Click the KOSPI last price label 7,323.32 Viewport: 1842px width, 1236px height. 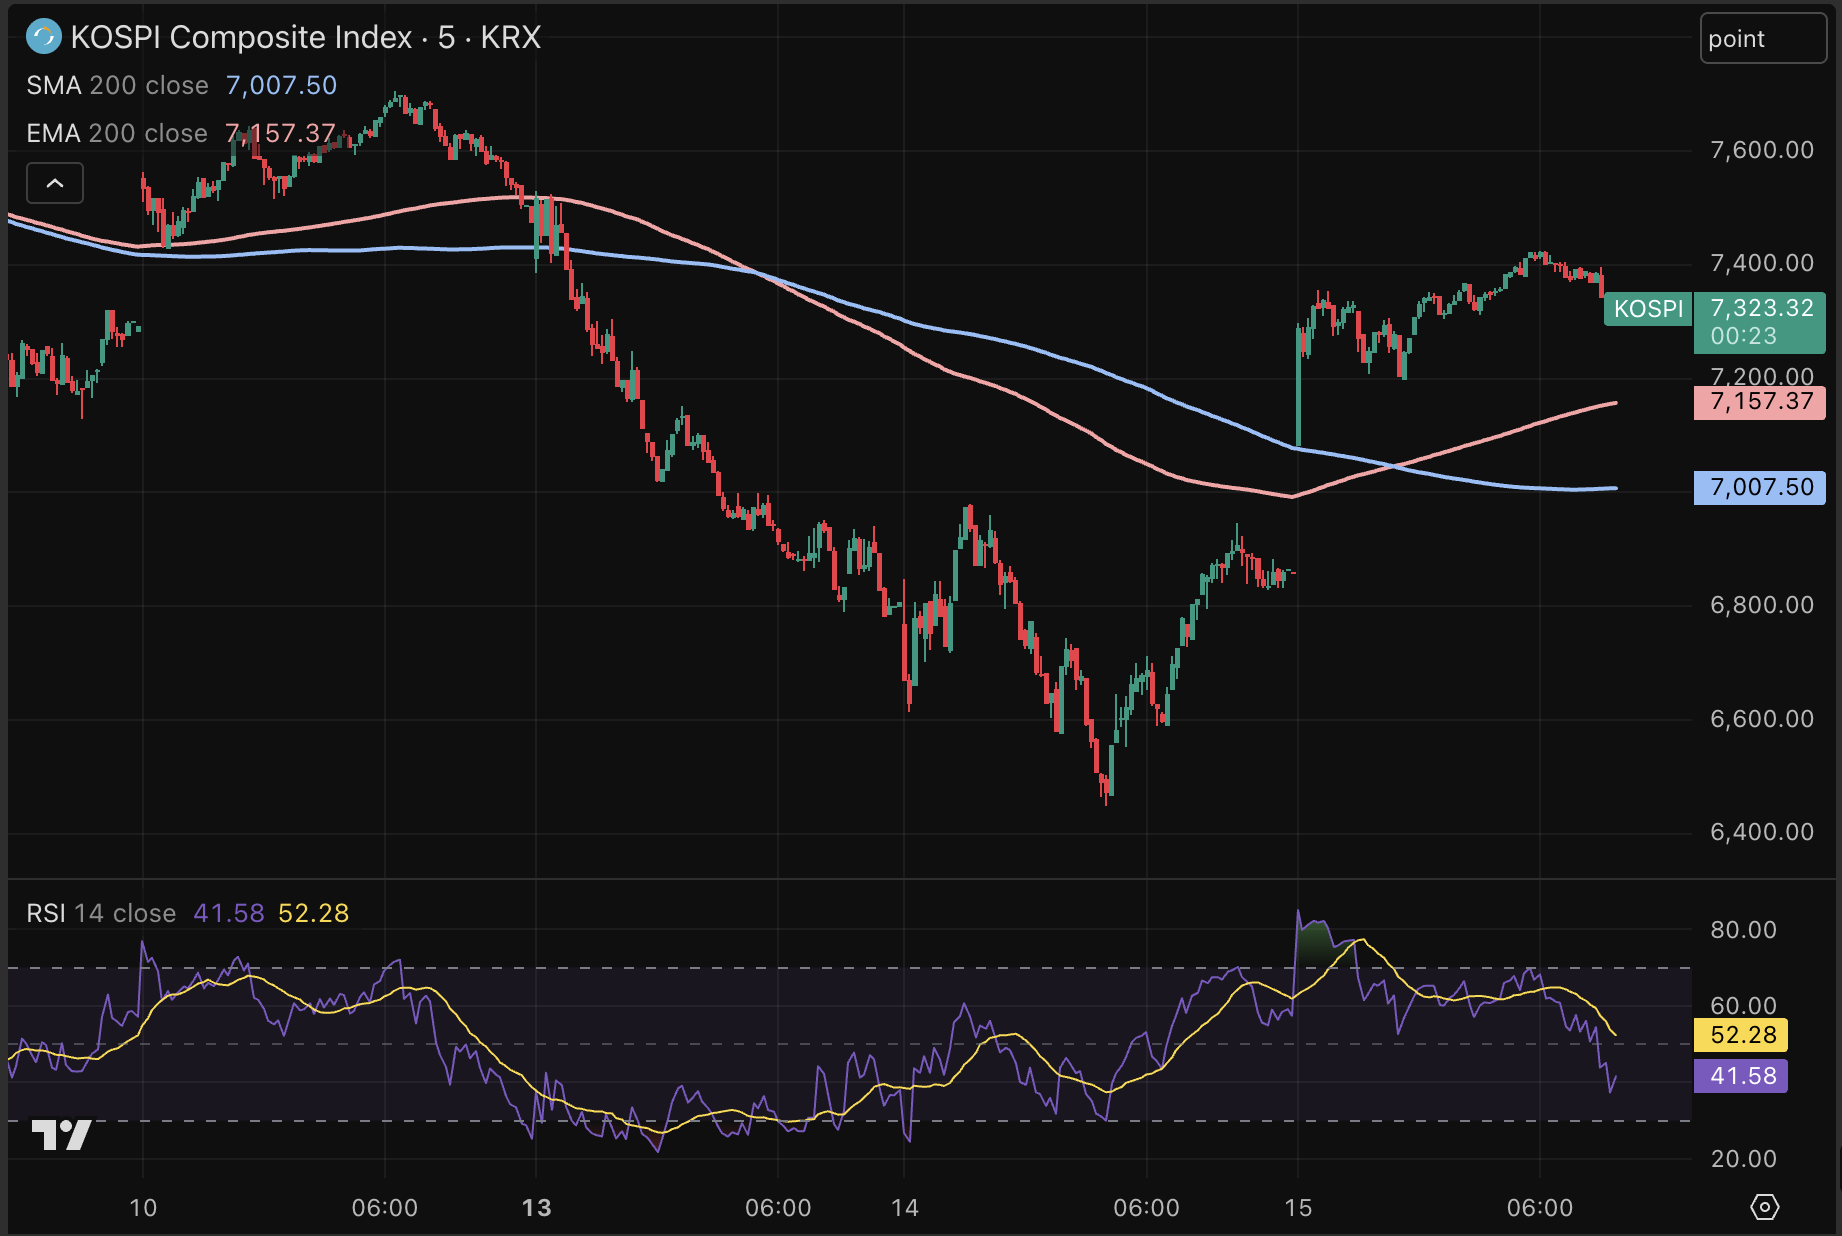1761,308
